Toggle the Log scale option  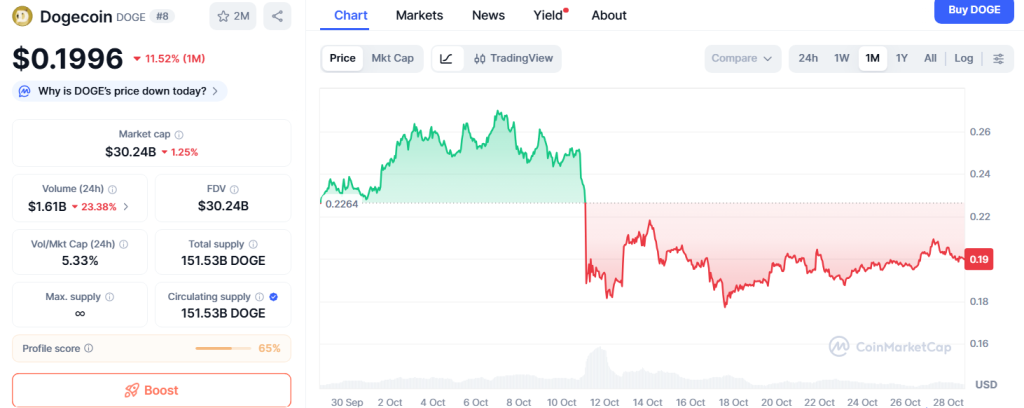963,58
